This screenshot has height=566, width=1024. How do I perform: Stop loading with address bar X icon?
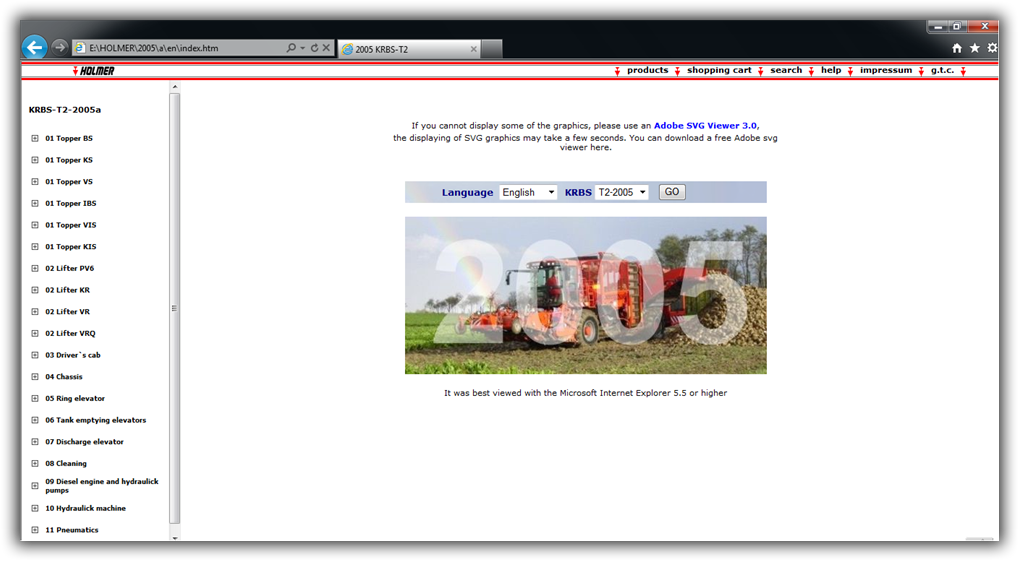point(326,48)
